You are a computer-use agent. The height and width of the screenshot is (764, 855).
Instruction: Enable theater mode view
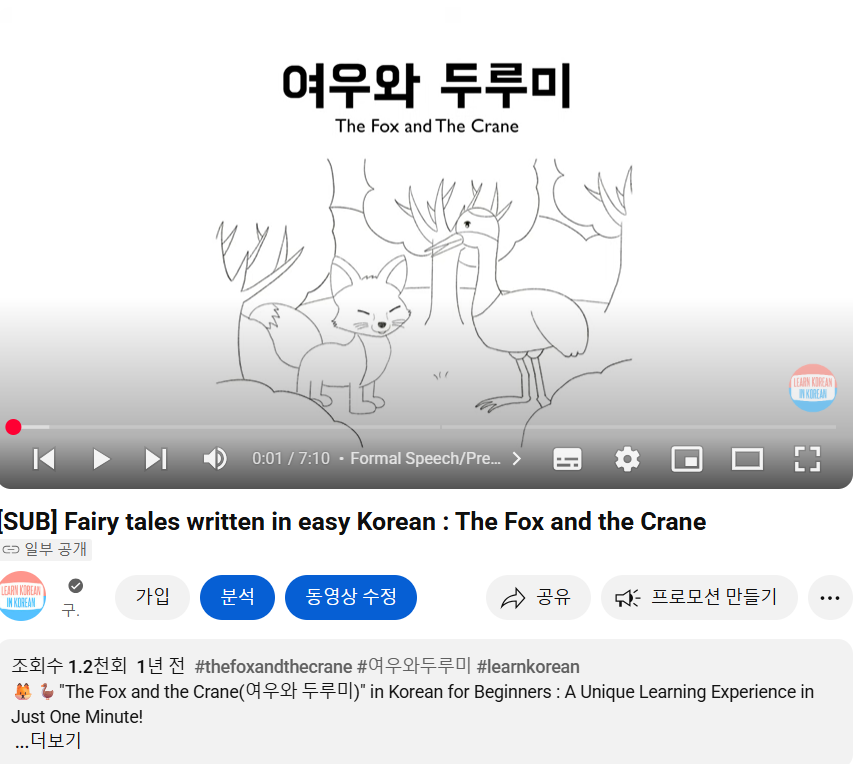coord(747,459)
